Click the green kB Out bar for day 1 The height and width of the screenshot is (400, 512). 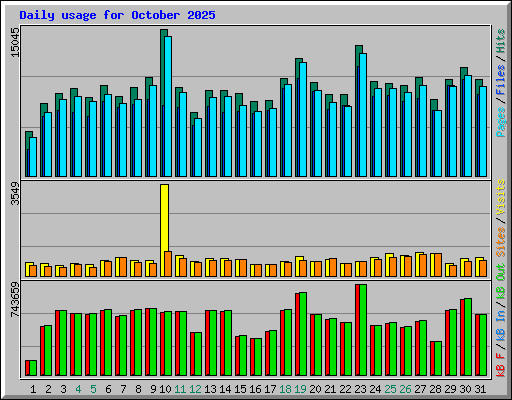(x=33, y=368)
